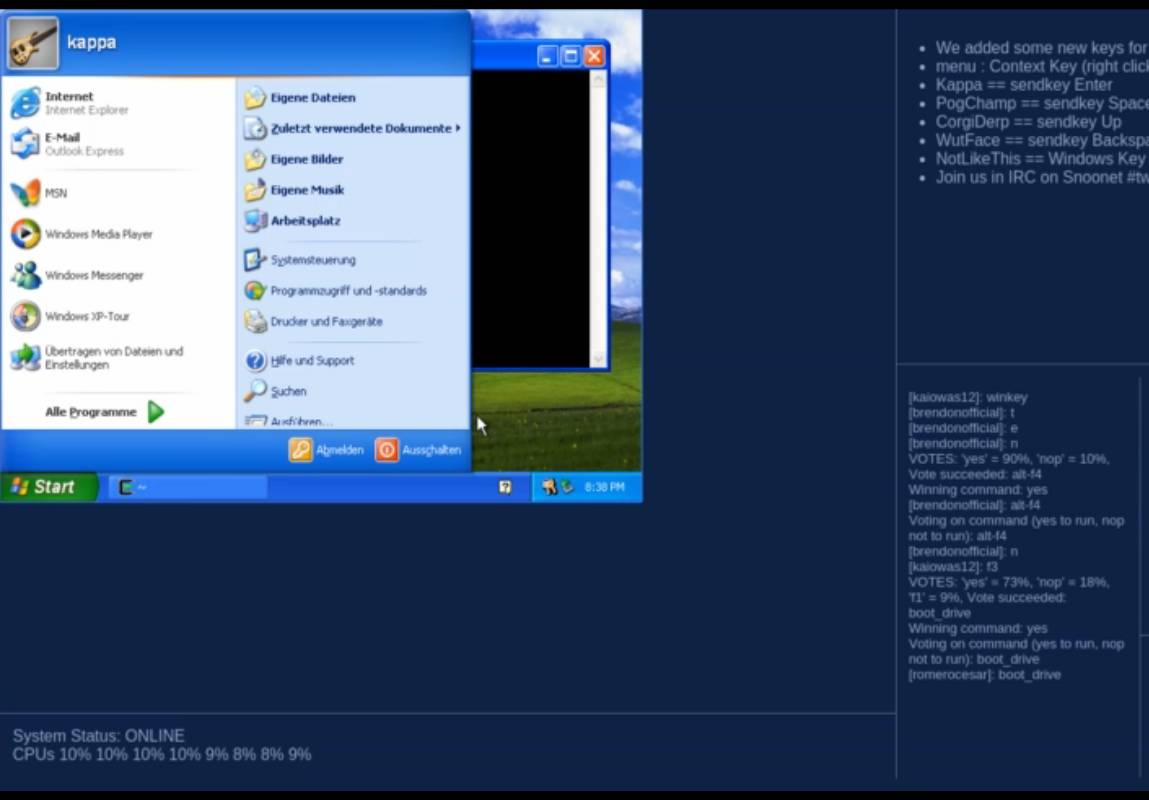Minimize the black terminal window
The width and height of the screenshot is (1149, 800).
click(547, 56)
